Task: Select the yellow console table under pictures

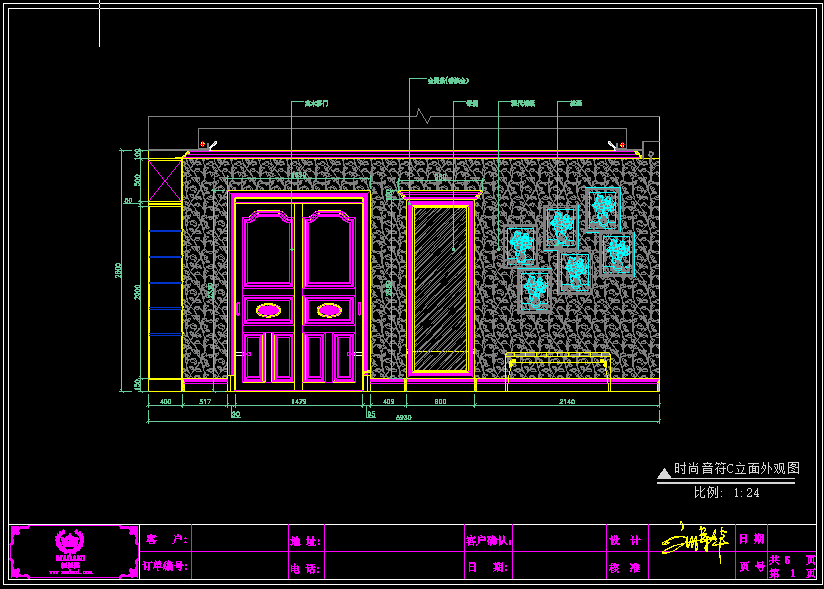Action: coord(558,371)
